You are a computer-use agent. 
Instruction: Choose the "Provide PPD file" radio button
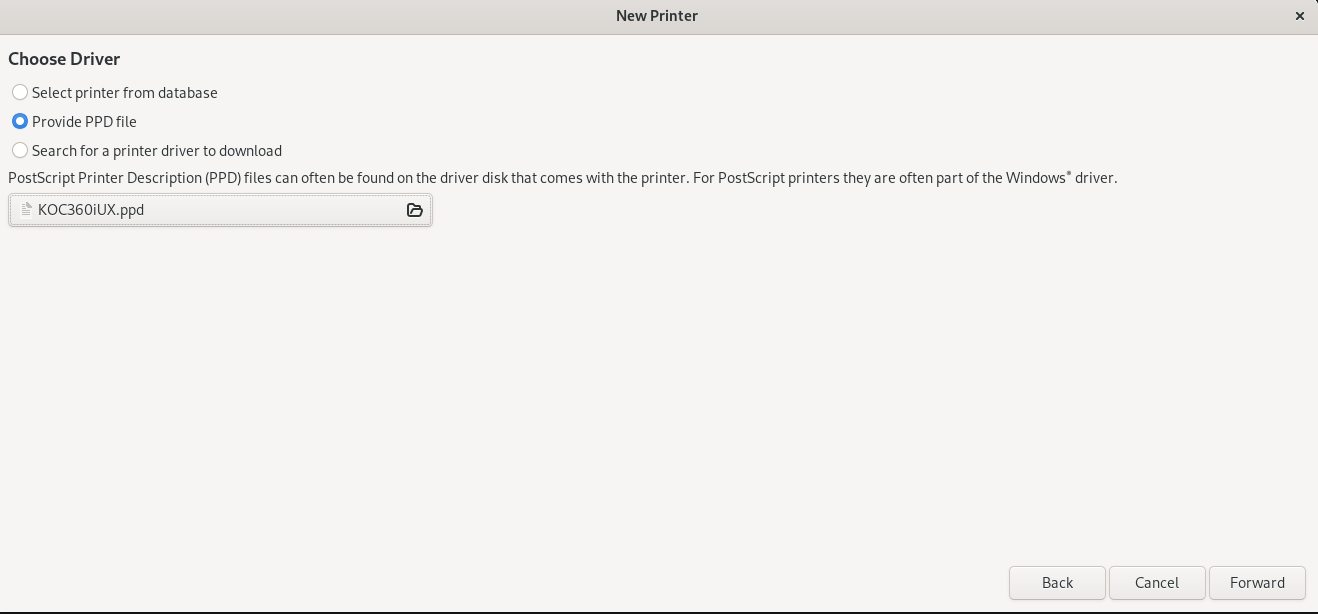[x=20, y=122]
